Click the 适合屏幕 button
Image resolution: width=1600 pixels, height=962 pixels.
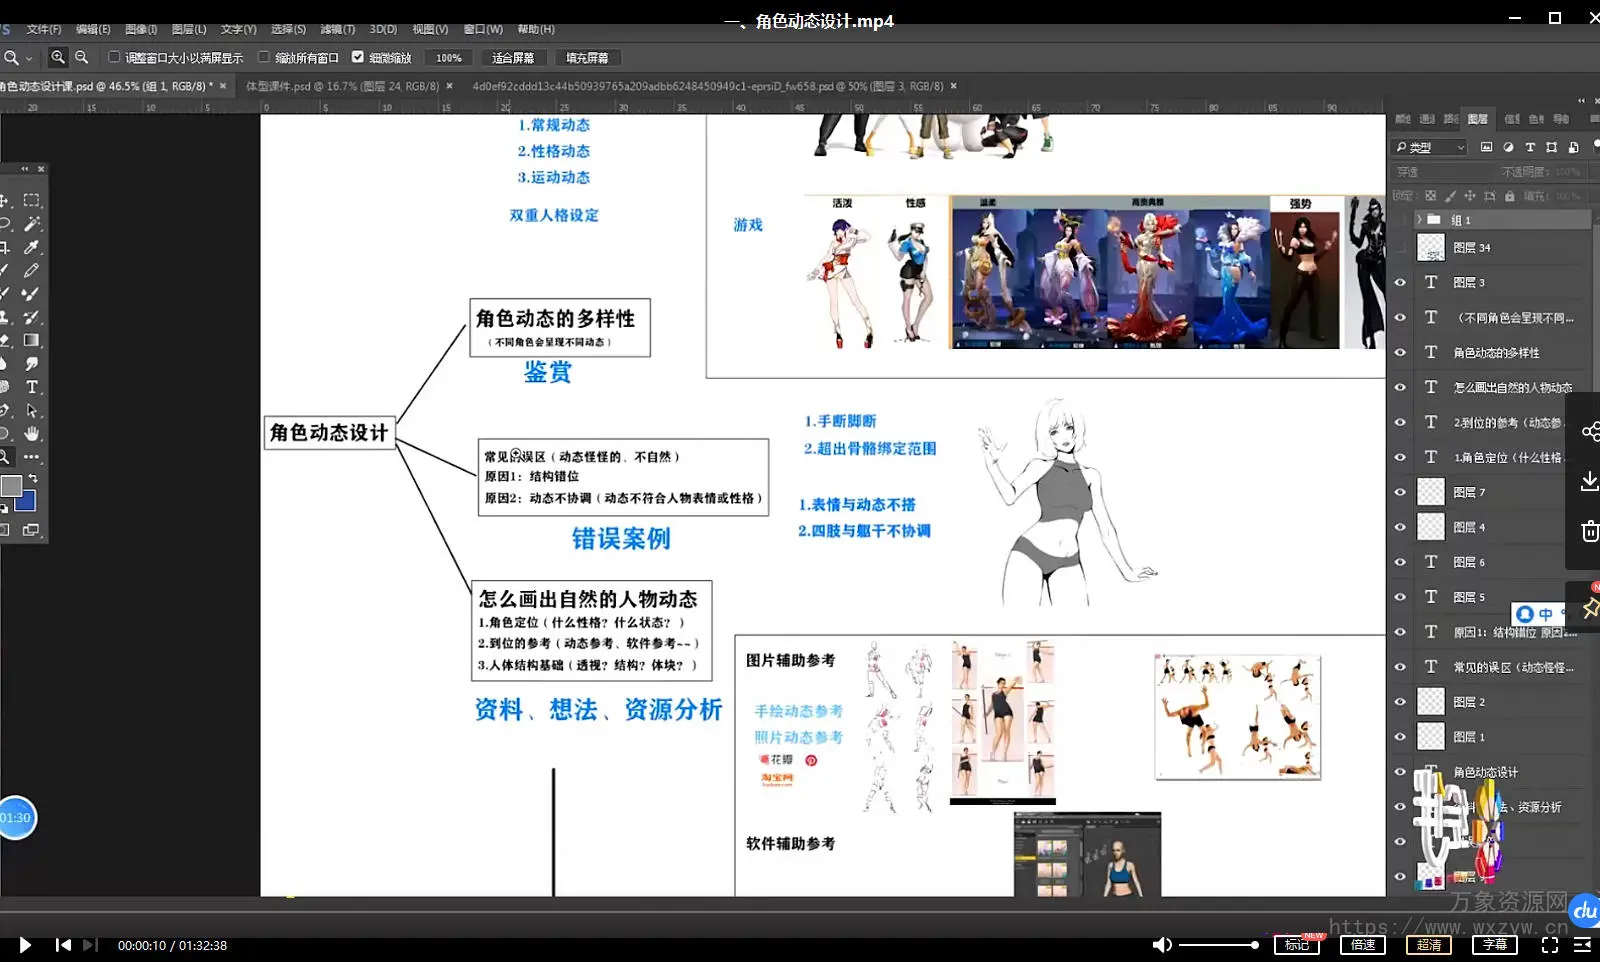pos(513,58)
